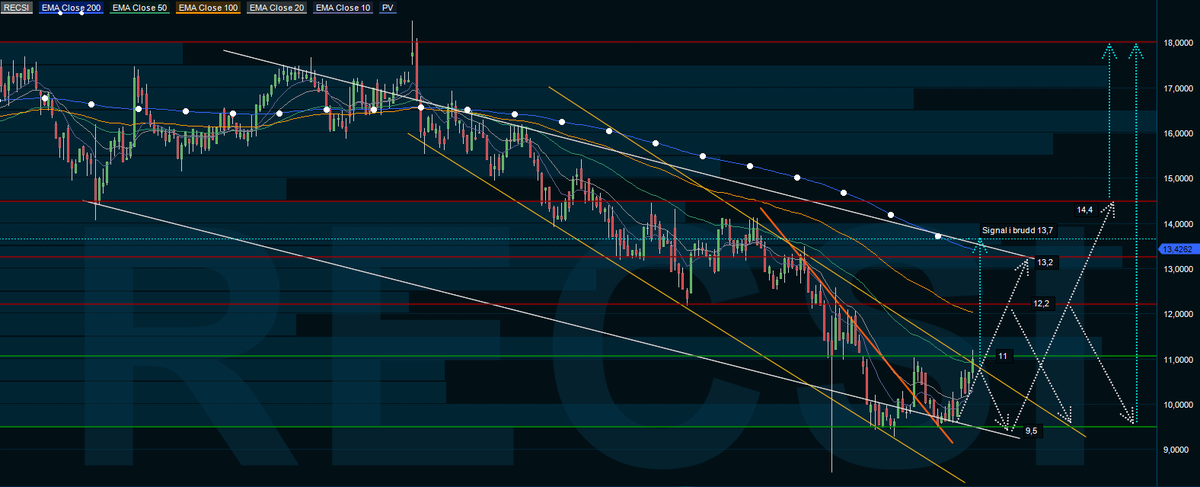Image resolution: width=1200 pixels, height=487 pixels.
Task: Click the 18,0000 price axis label
Action: coord(1177,43)
